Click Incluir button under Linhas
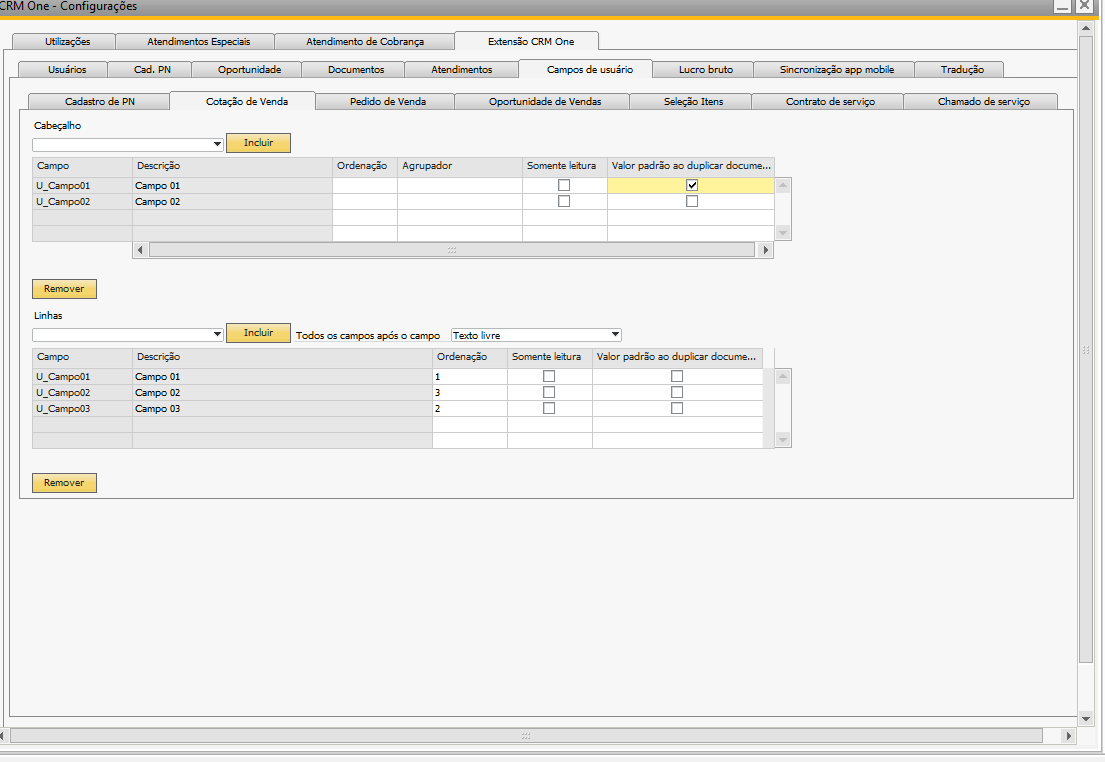This screenshot has width=1105, height=762. pyautogui.click(x=258, y=333)
